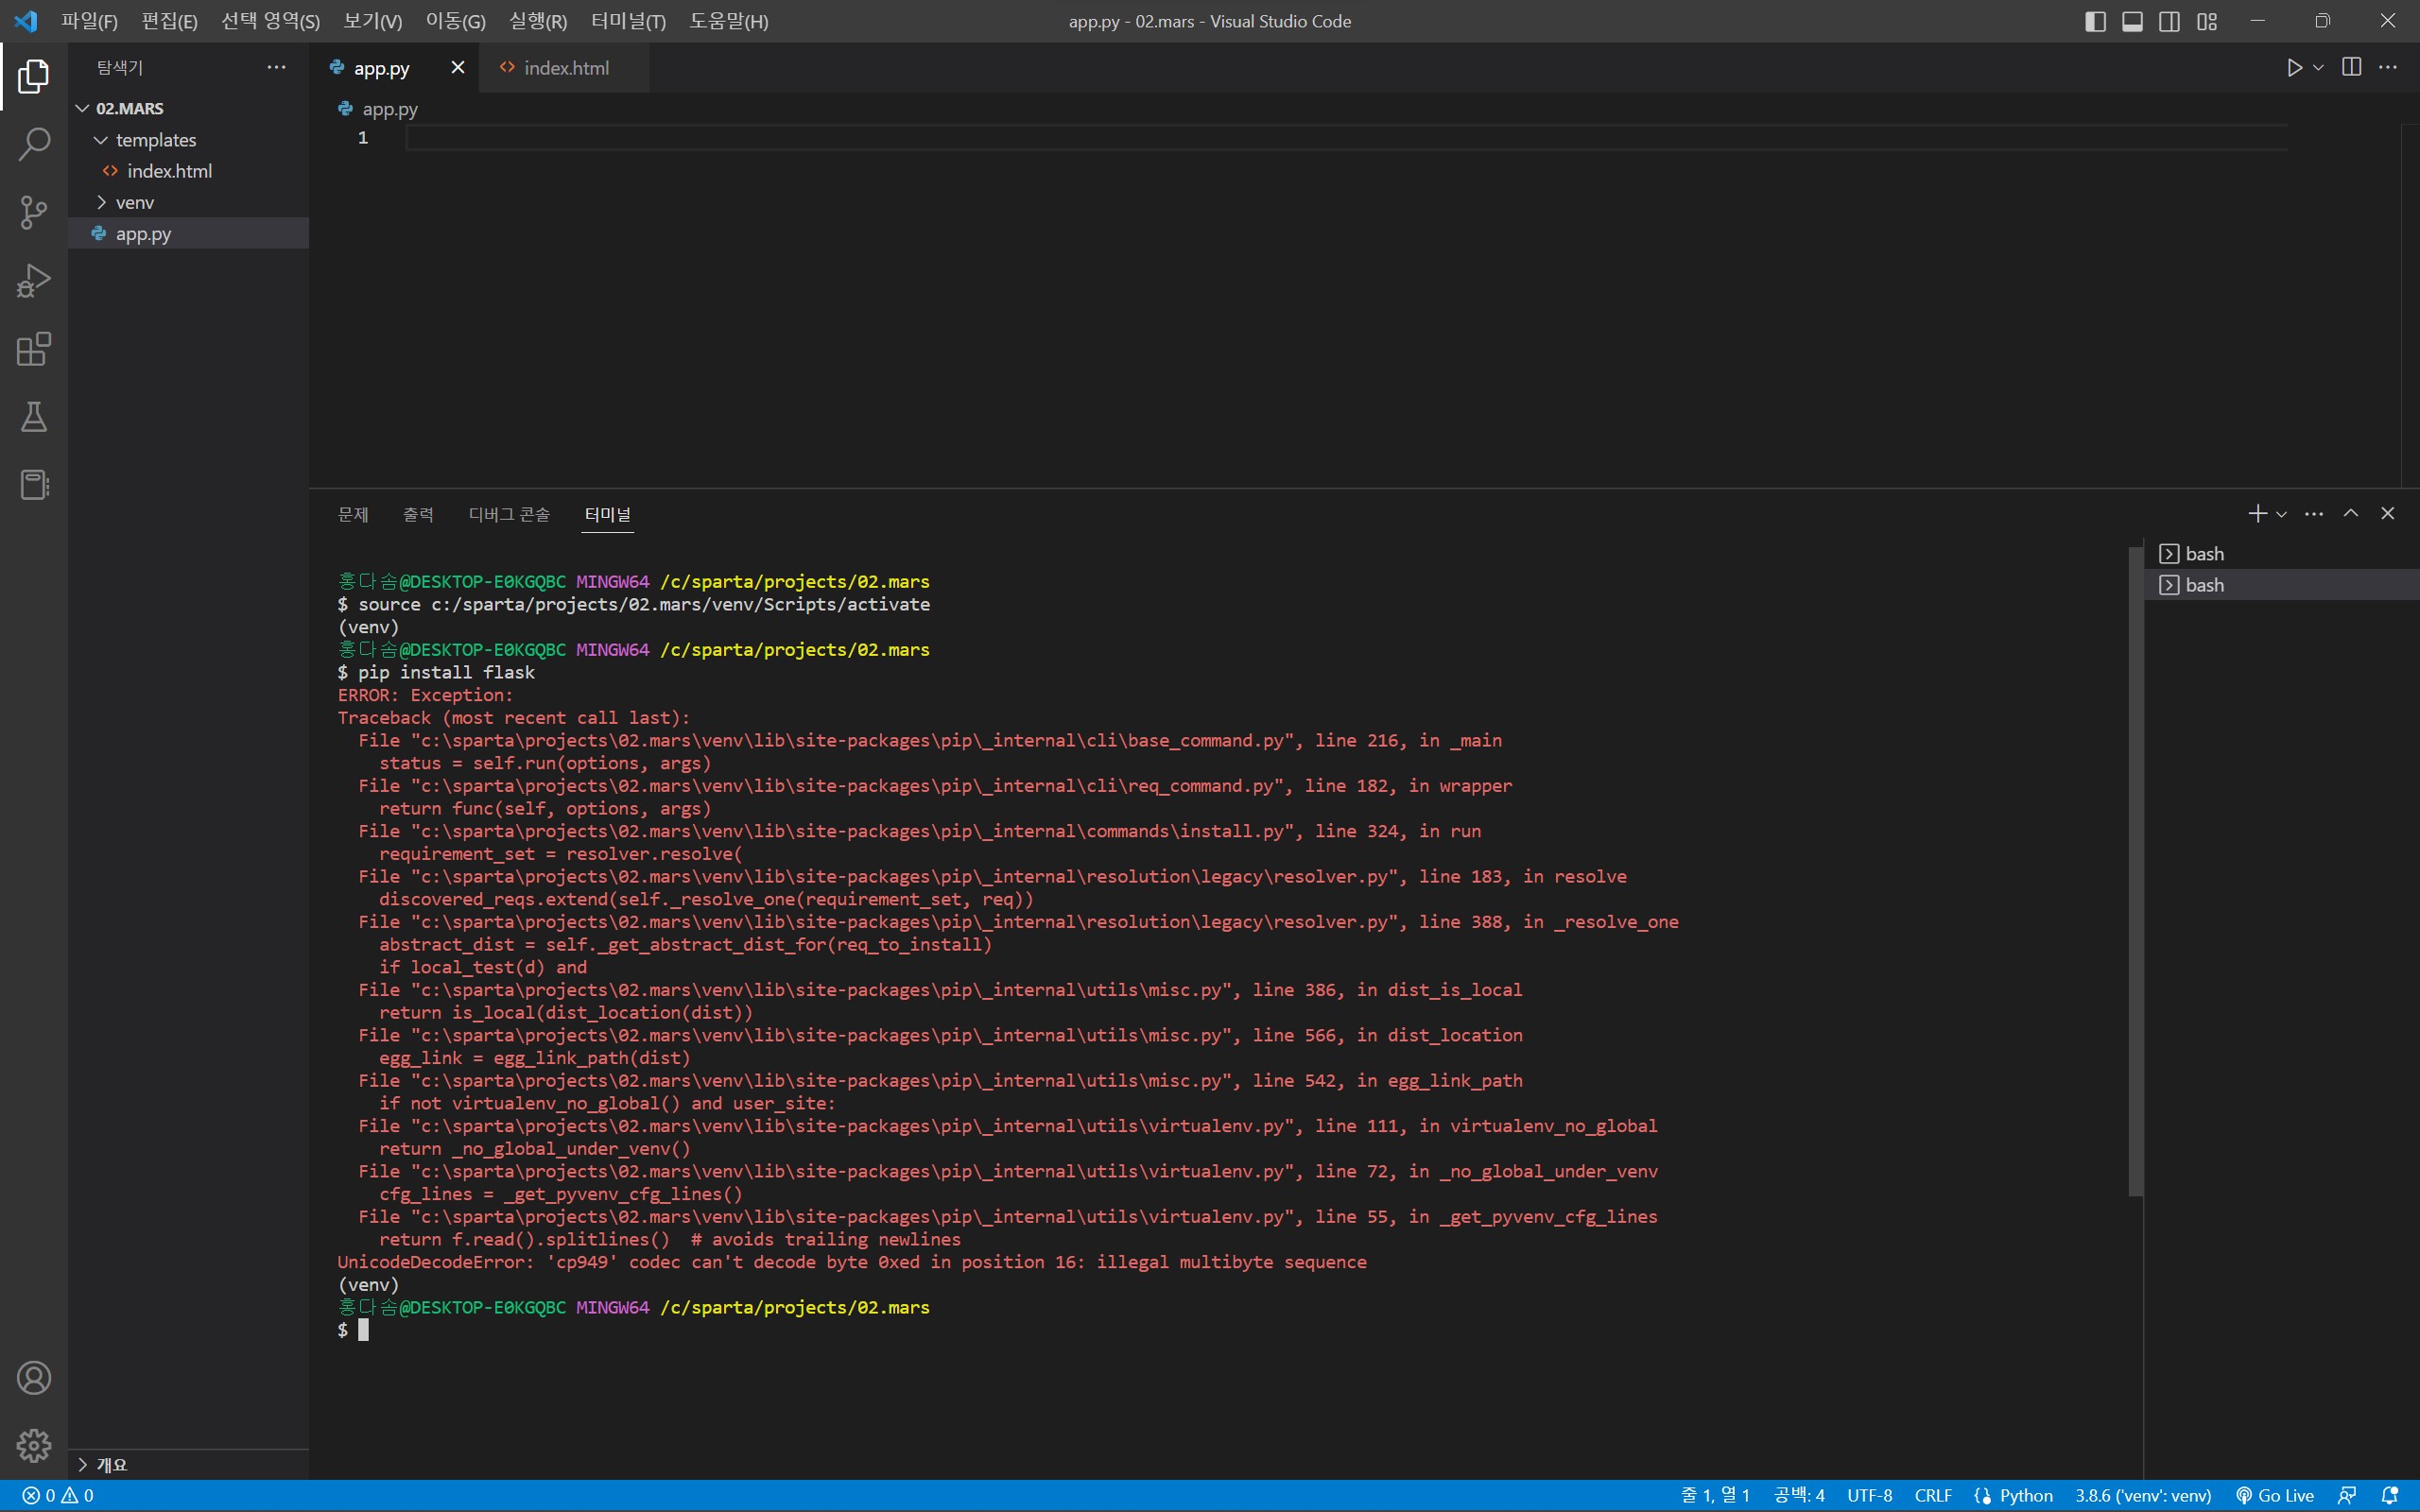The height and width of the screenshot is (1512, 2420).
Task: Switch to the 문제 problems tab
Action: [x=353, y=514]
